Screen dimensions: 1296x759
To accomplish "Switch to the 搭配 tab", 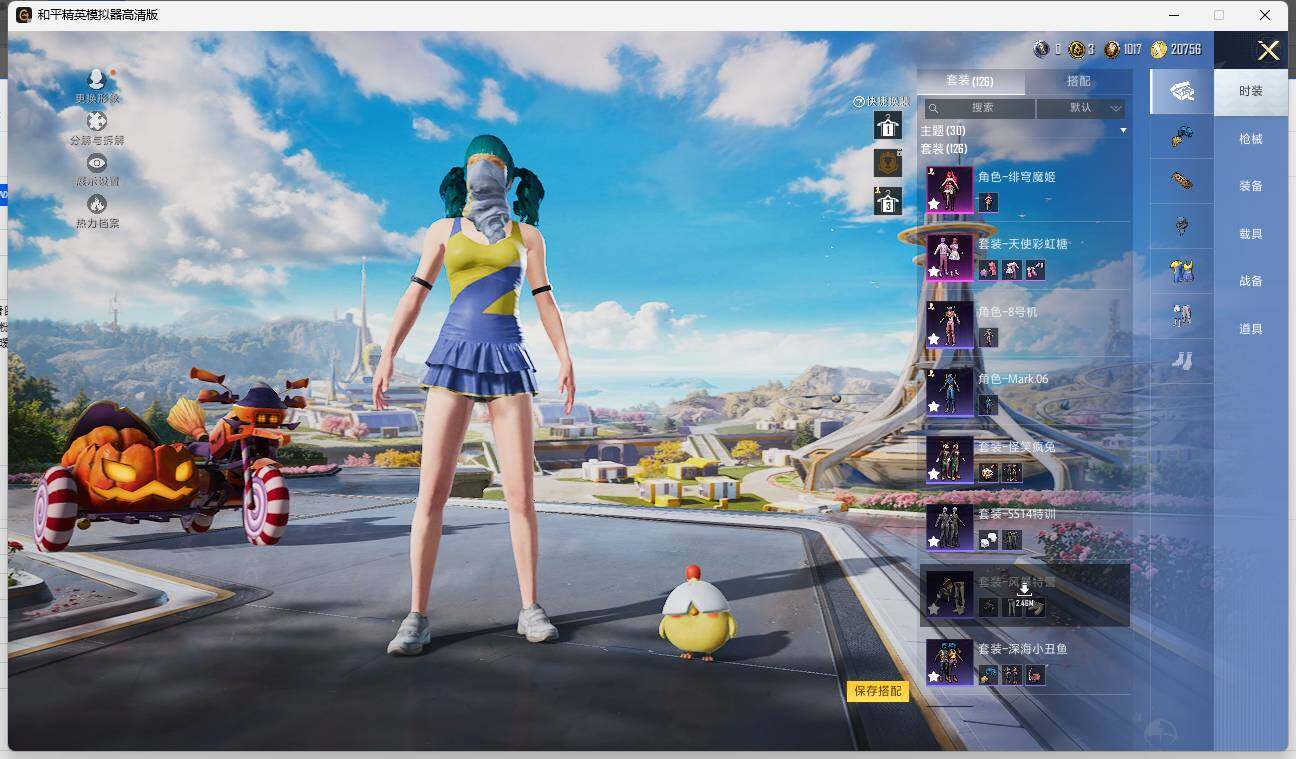I will click(1079, 81).
